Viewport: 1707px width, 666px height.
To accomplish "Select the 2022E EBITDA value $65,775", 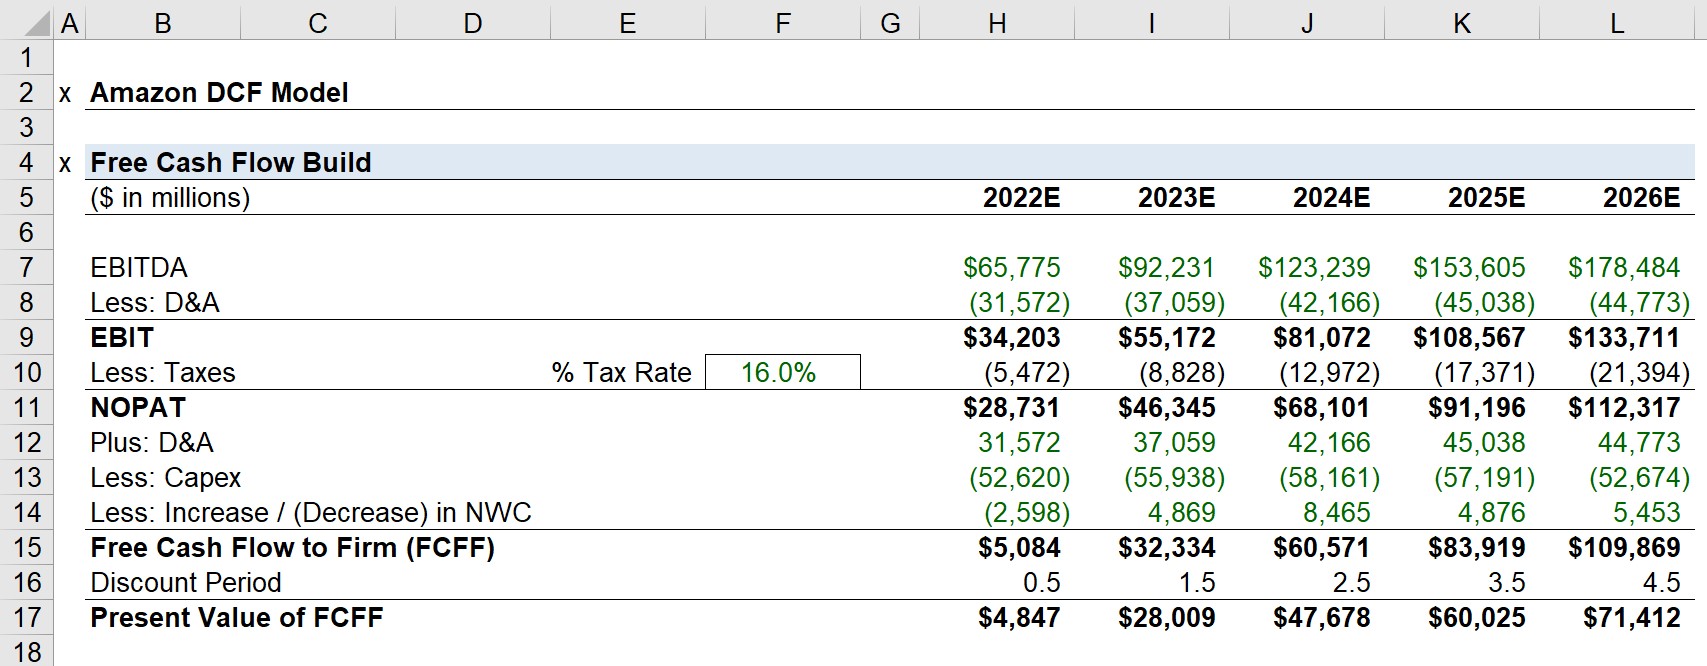I will tap(1011, 268).
